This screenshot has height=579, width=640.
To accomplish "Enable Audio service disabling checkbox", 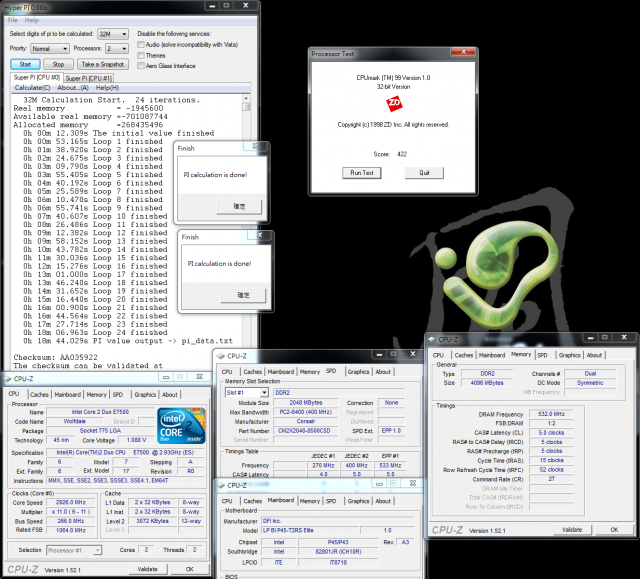I will [141, 44].
